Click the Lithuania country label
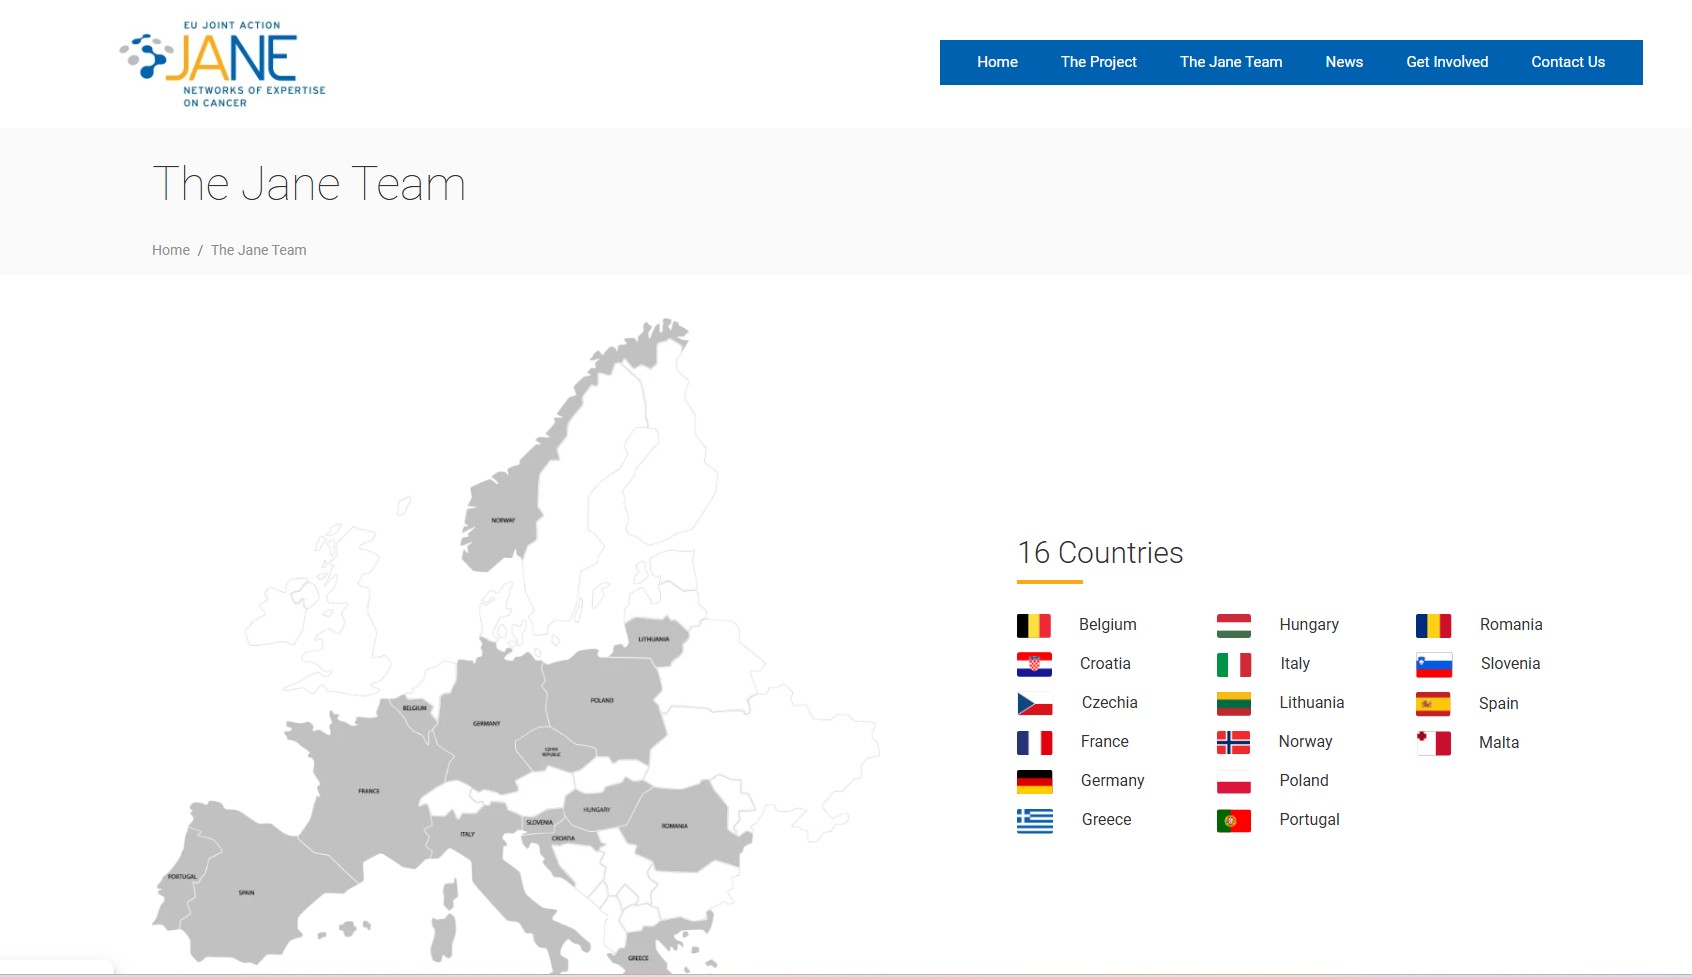 point(1311,703)
